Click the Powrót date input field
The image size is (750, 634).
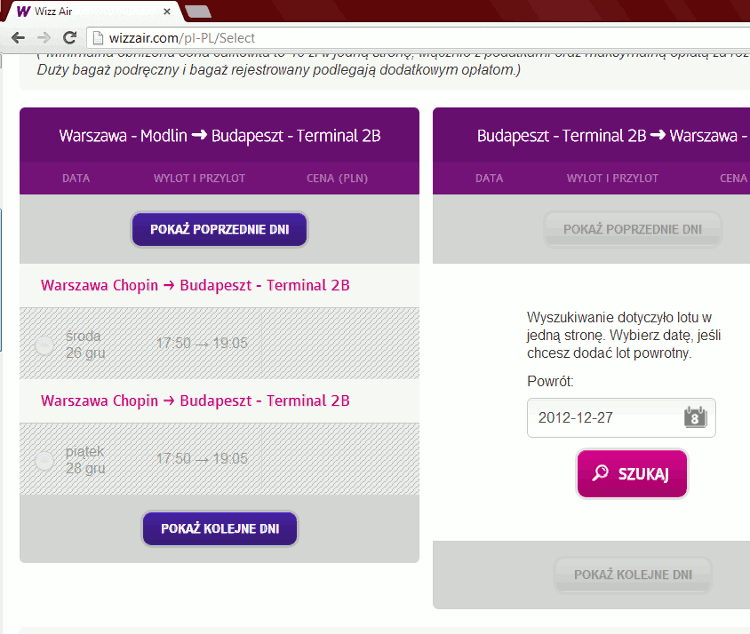pyautogui.click(x=603, y=418)
